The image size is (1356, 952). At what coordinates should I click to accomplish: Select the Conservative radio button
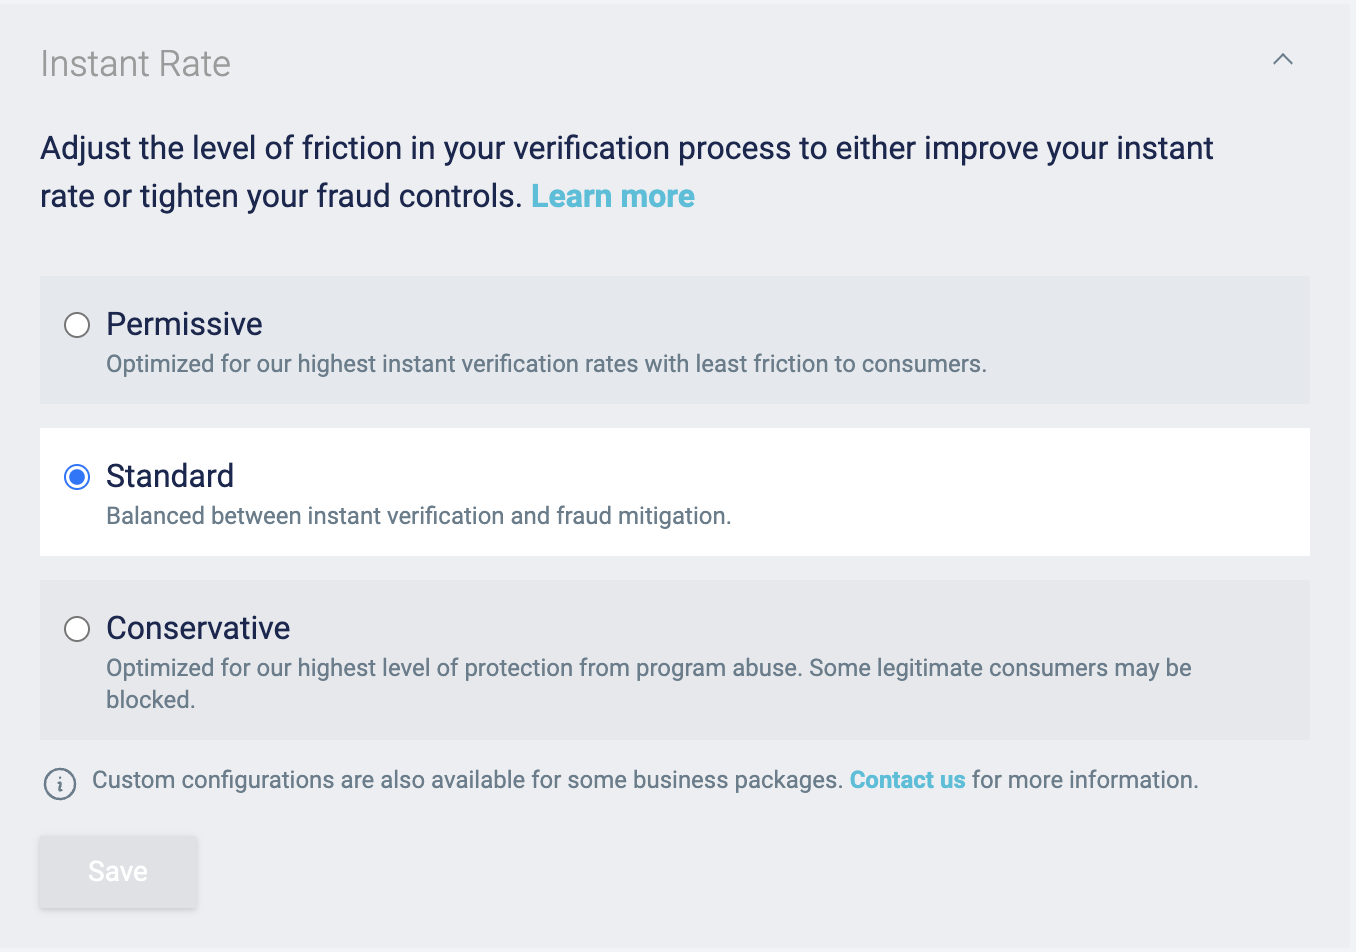point(77,629)
